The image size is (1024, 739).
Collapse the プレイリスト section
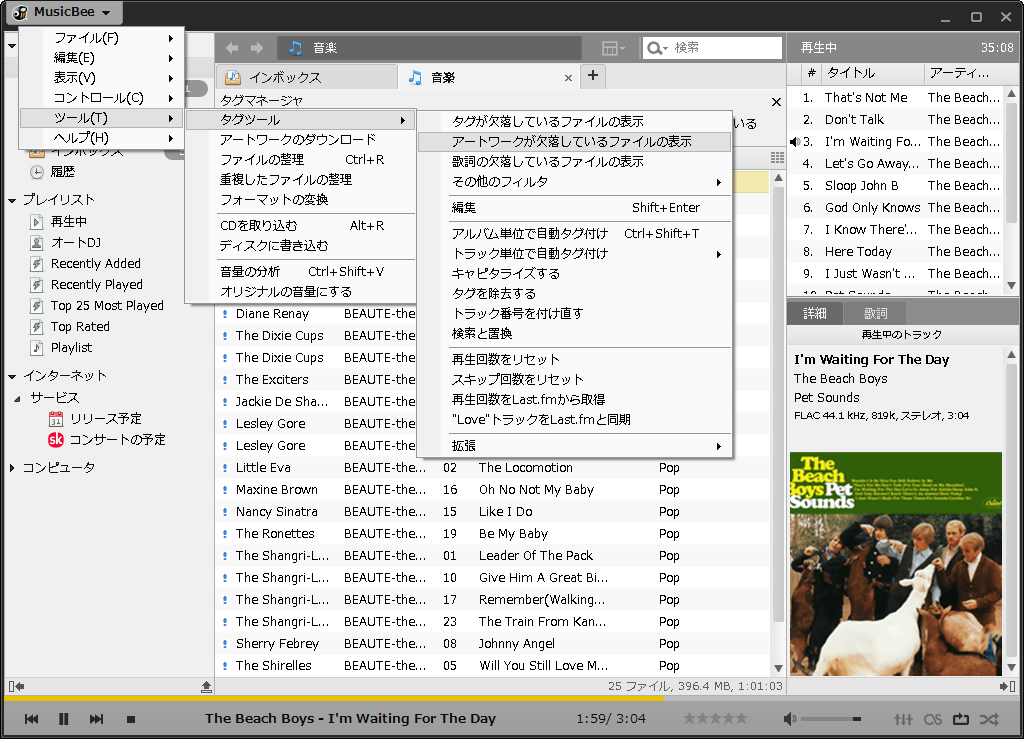(x=12, y=200)
